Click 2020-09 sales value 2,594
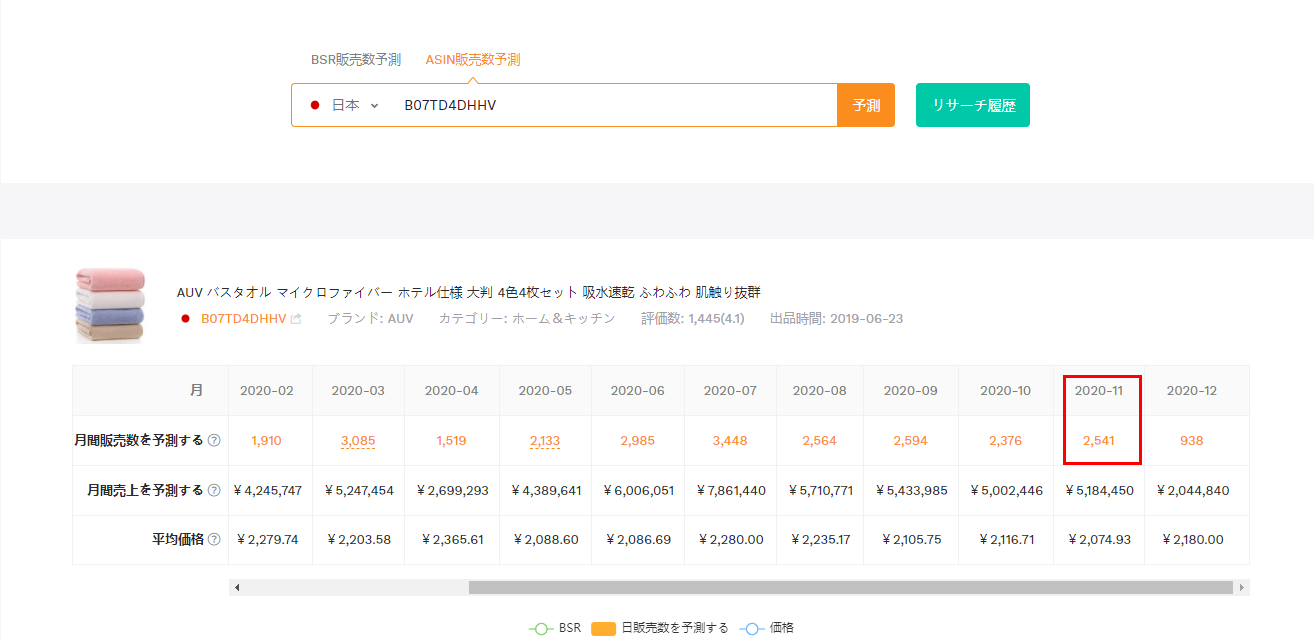This screenshot has height=641, width=1314. pos(911,441)
